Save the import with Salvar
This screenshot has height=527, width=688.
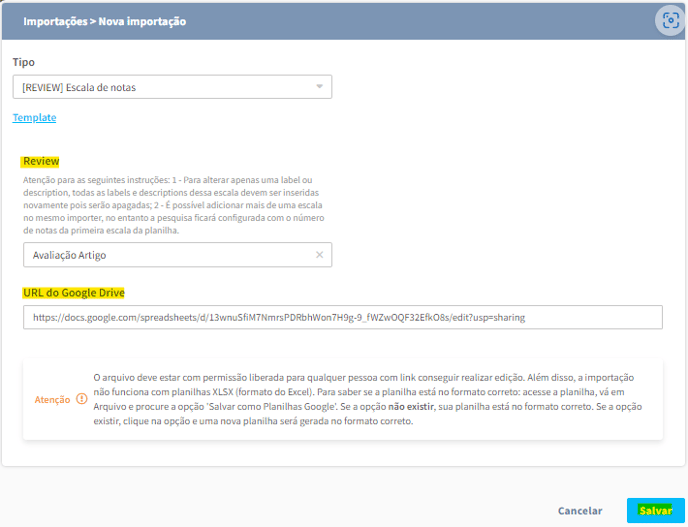pyautogui.click(x=656, y=510)
